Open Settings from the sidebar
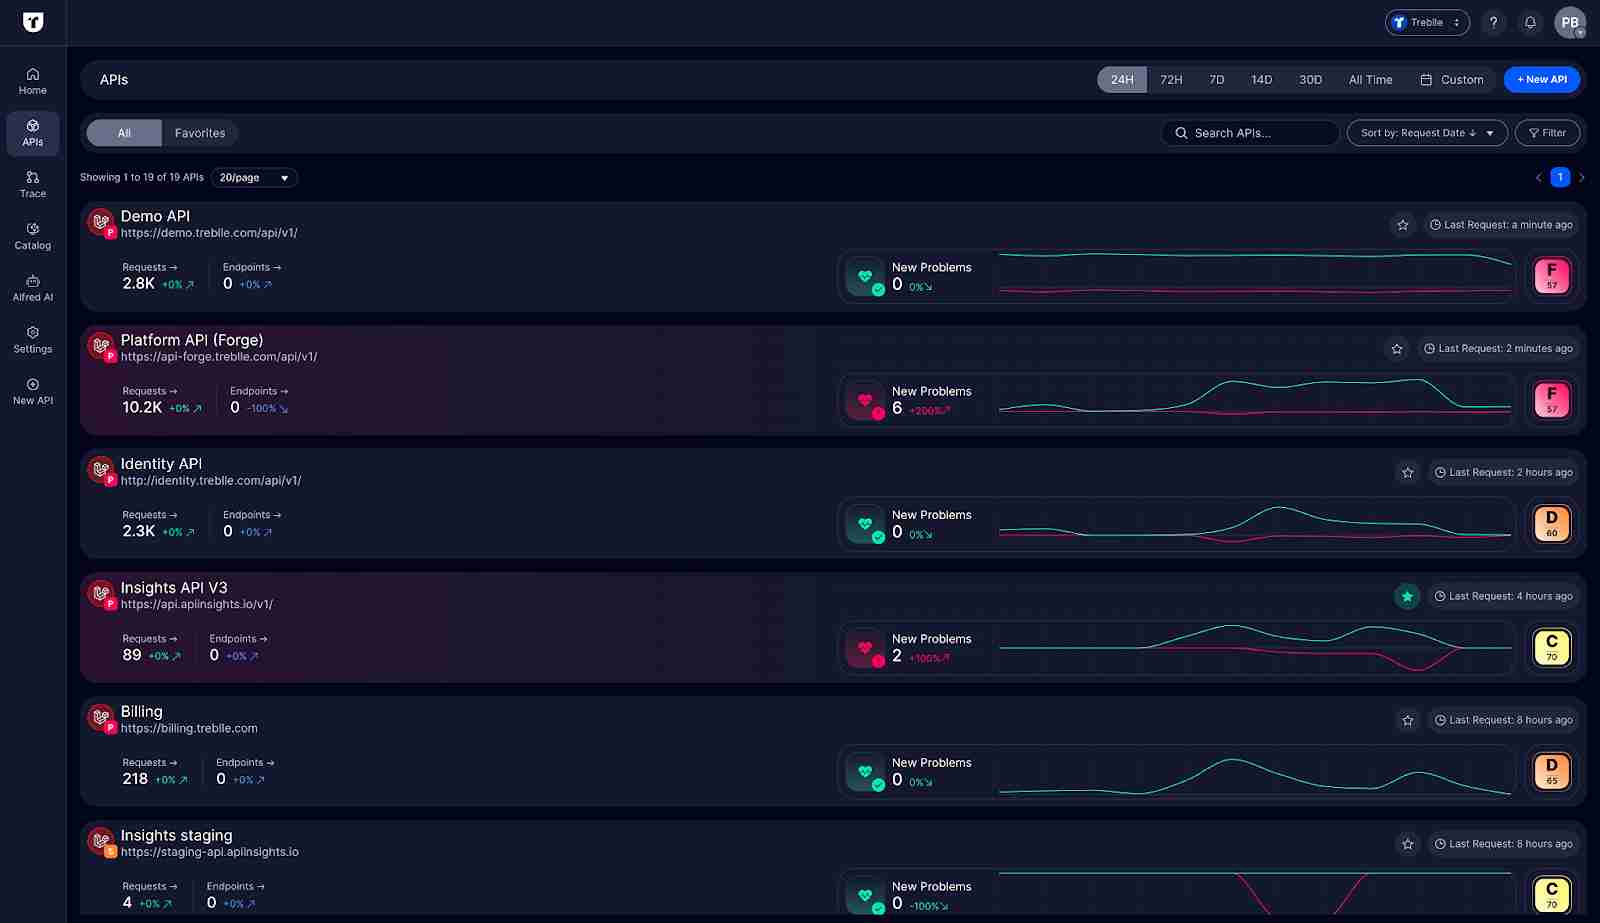 tap(32, 340)
